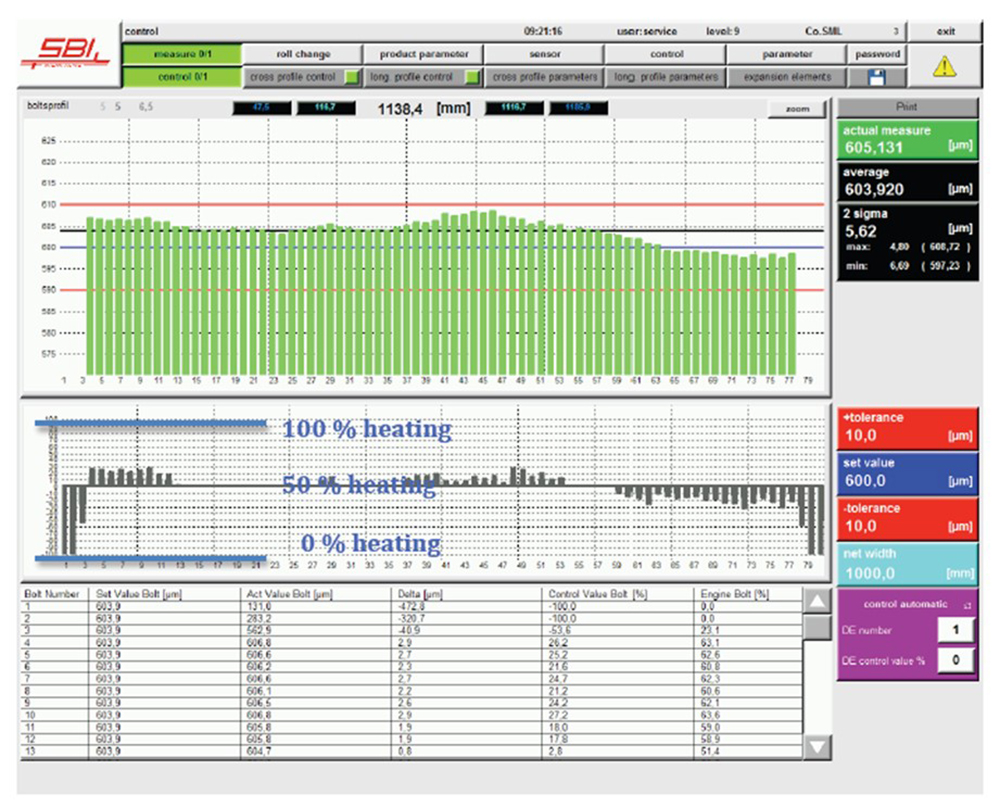Toggle the control 0/1 button
The width and height of the screenshot is (1000, 807).
182,77
